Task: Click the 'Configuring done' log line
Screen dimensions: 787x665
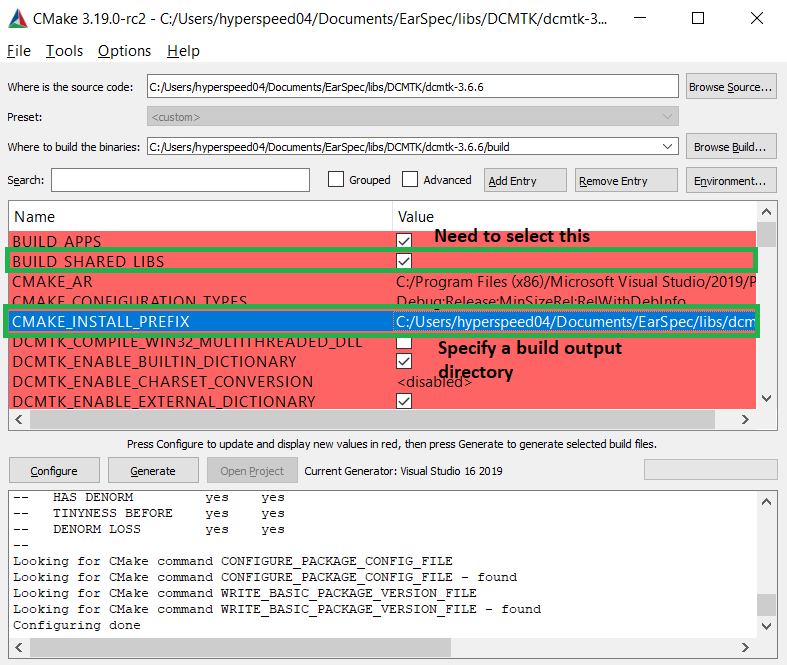Action: 77,625
